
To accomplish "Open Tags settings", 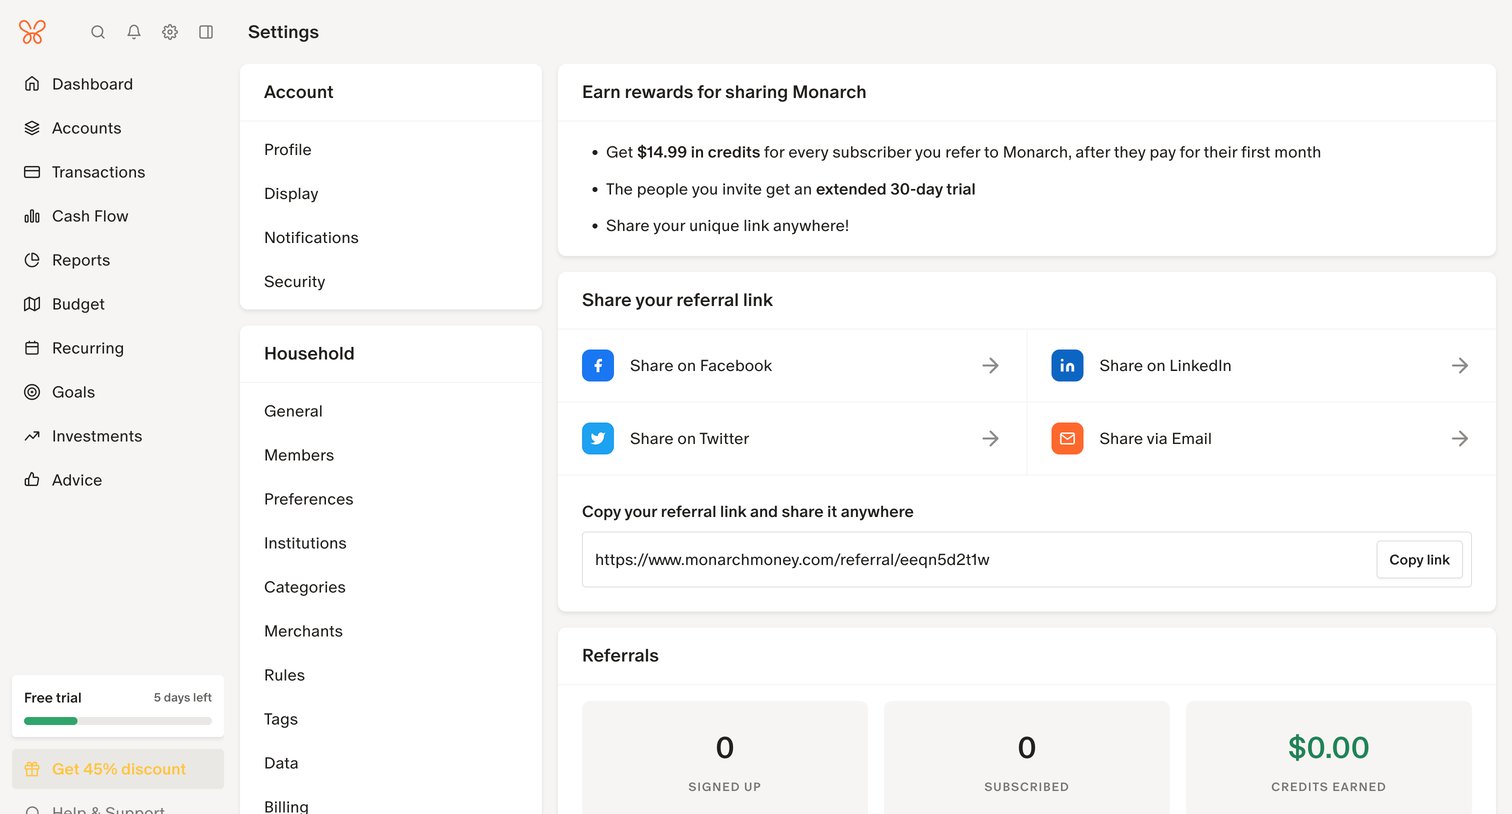I will tap(391, 719).
